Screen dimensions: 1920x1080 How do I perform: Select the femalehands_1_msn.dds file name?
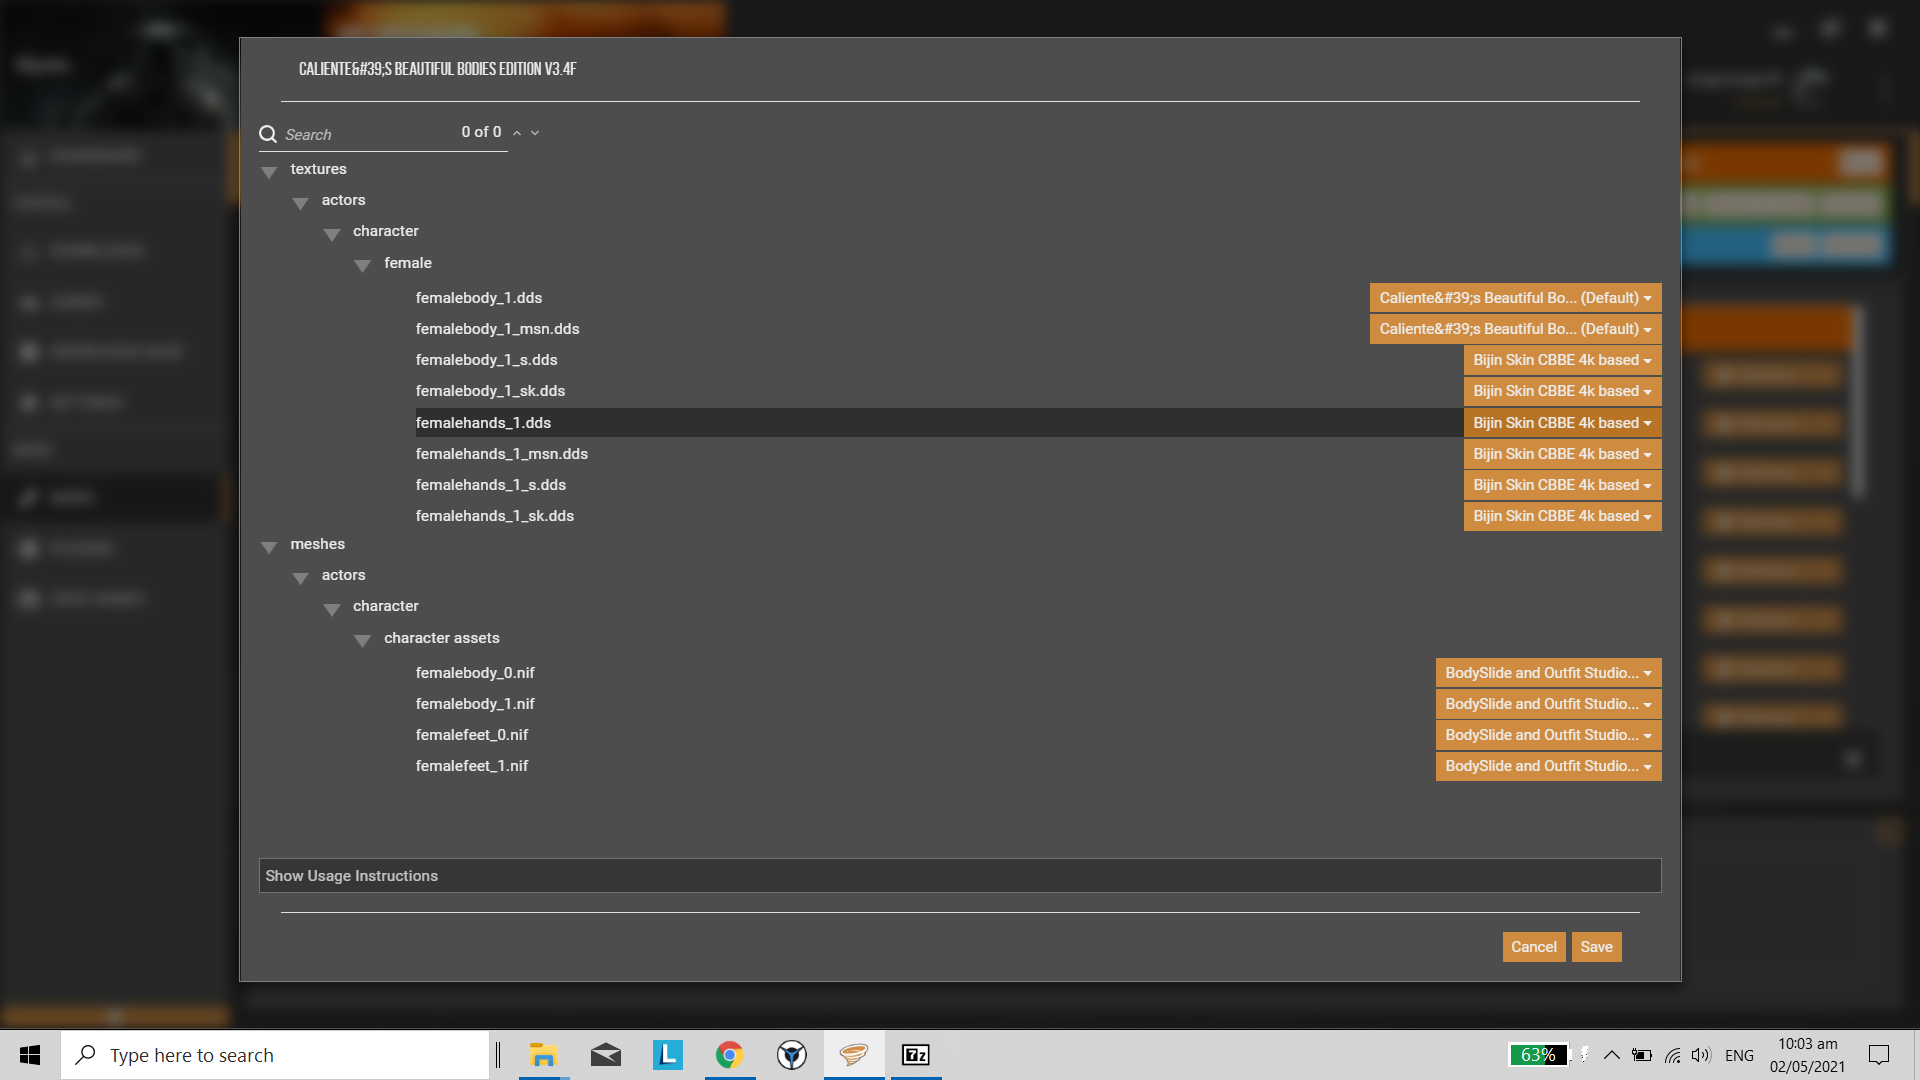(502, 454)
